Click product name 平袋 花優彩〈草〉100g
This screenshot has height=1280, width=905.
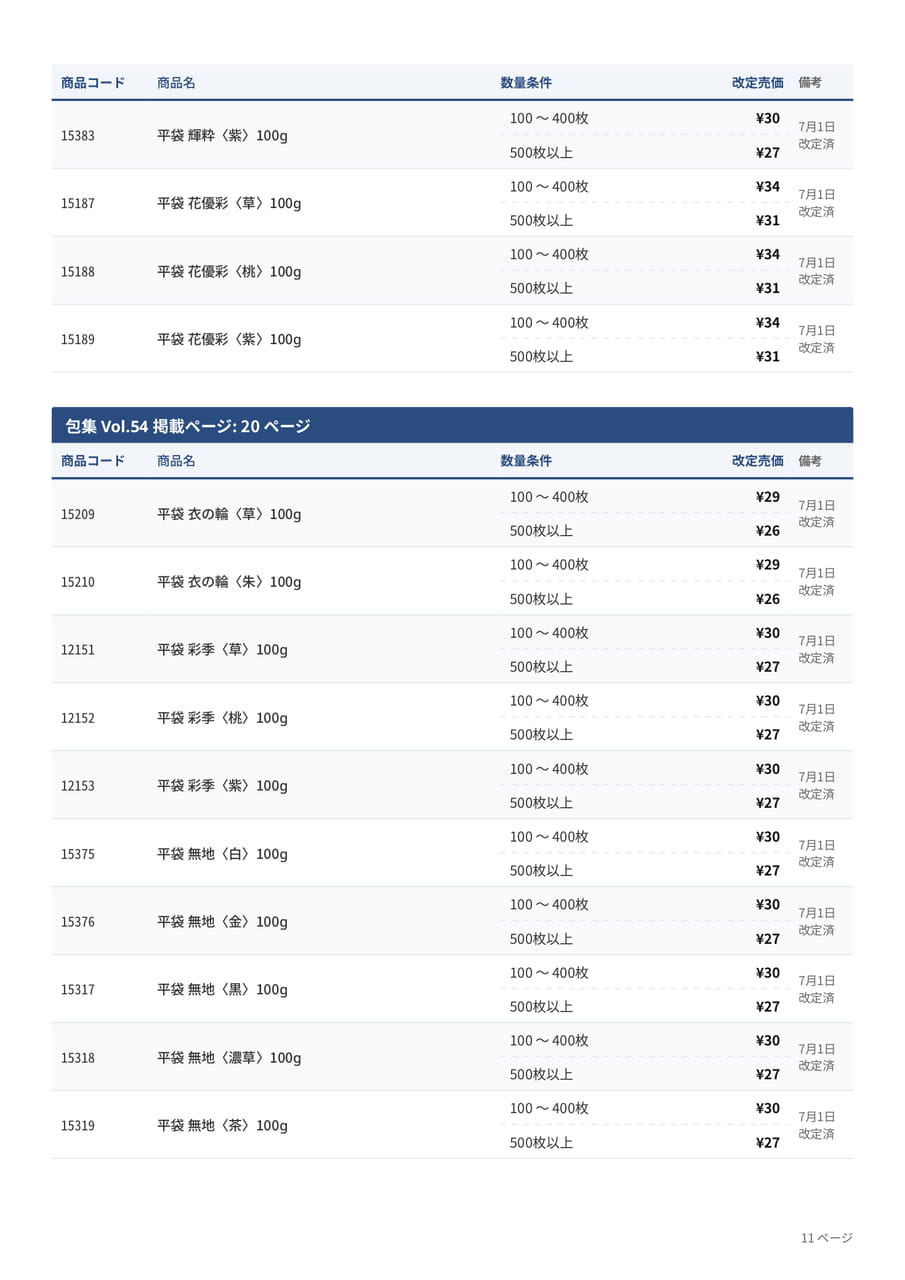[x=229, y=203]
